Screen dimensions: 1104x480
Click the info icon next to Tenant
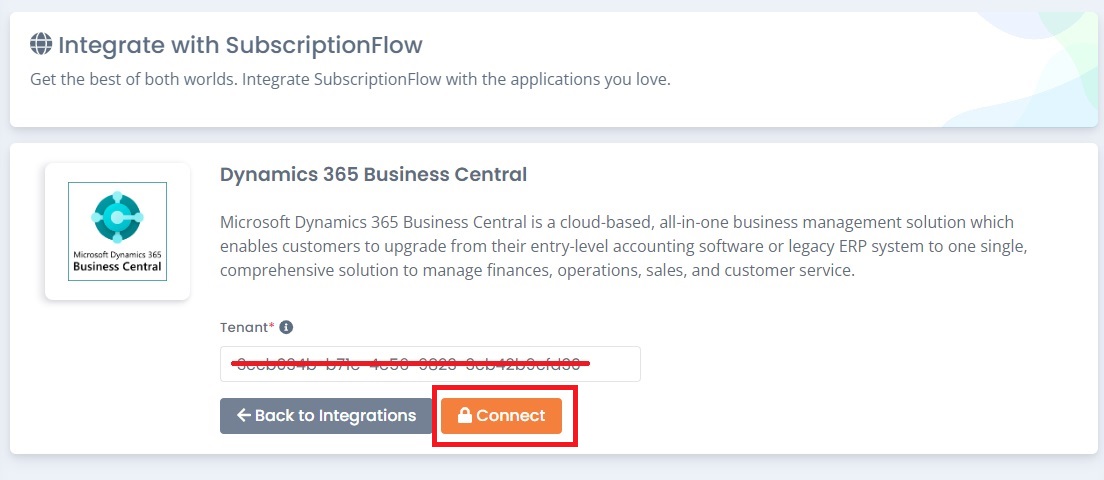[x=286, y=327]
